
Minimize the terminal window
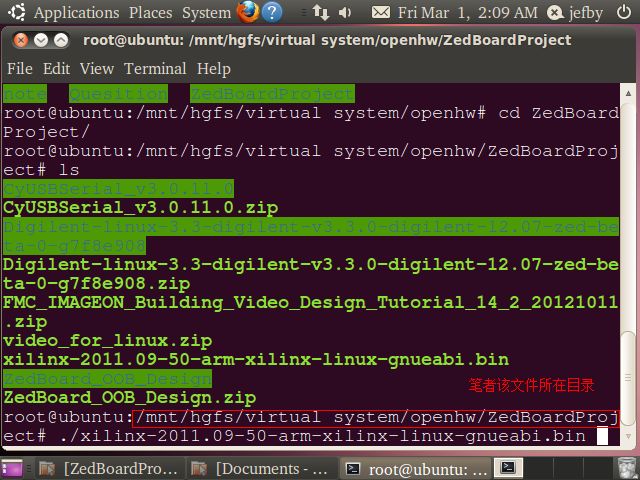coord(41,40)
